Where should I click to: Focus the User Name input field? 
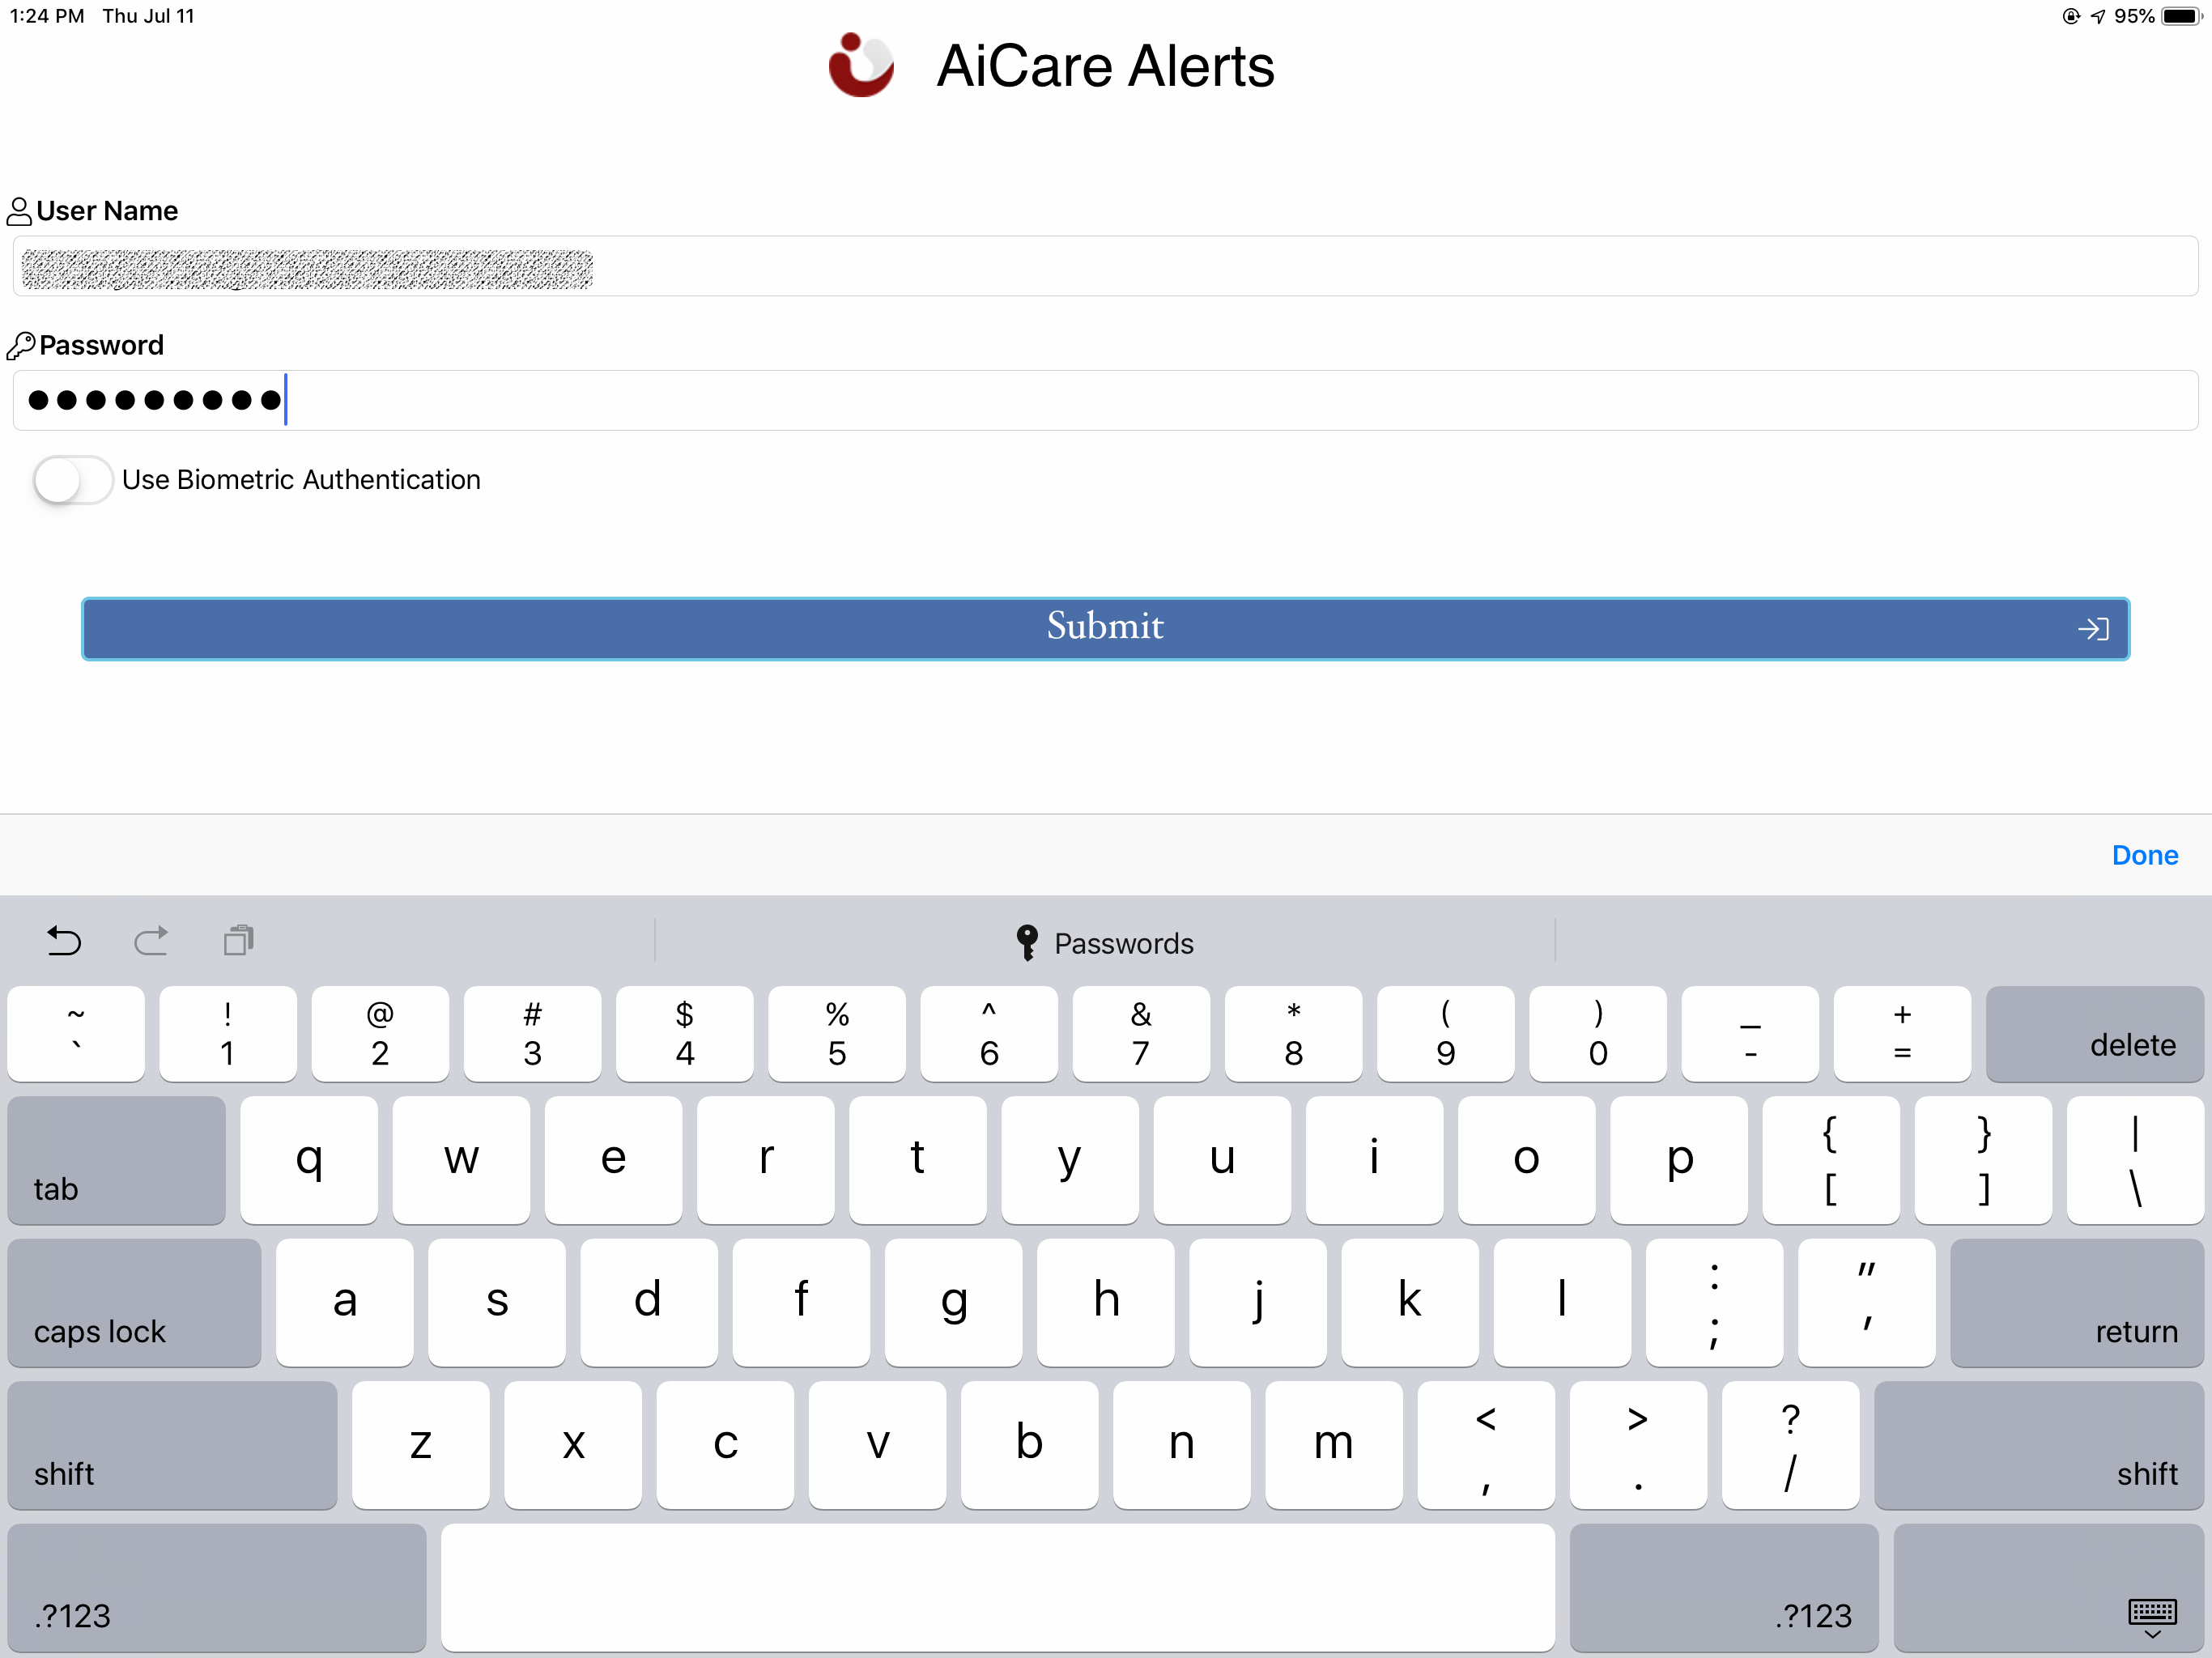[x=1105, y=266]
